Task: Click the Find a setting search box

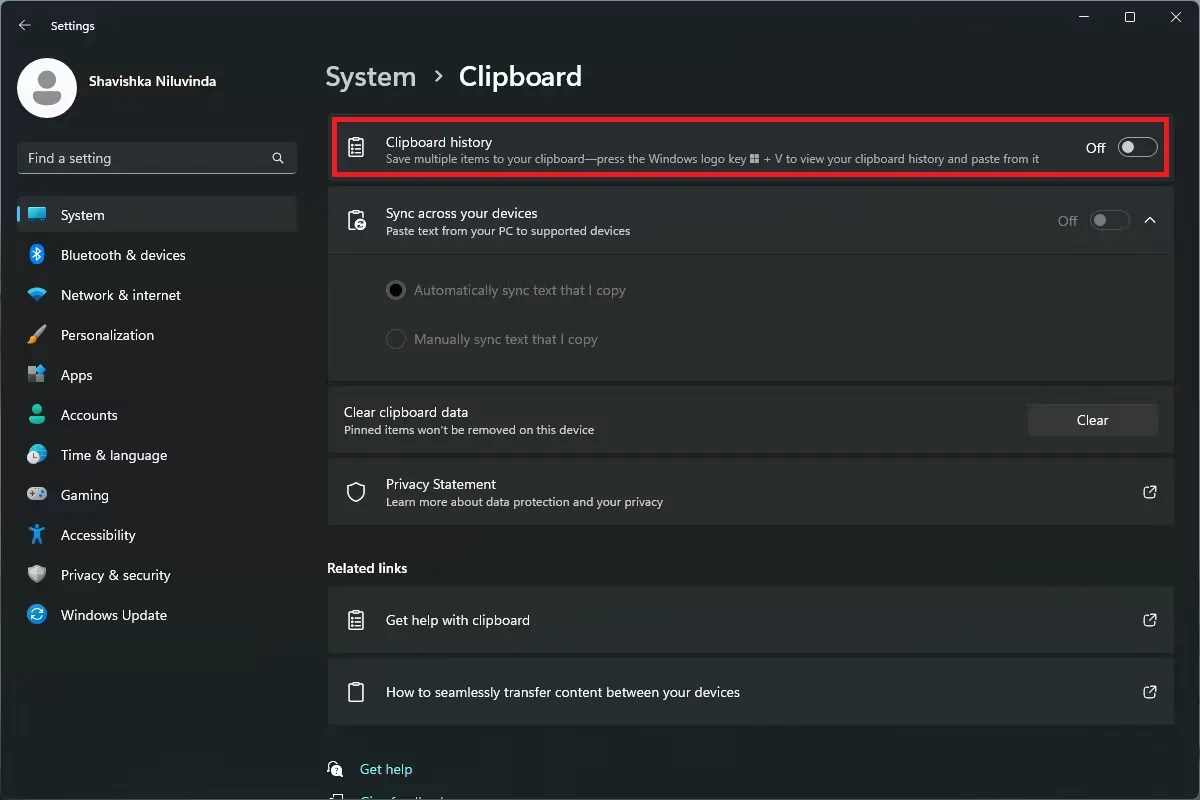Action: coord(157,158)
